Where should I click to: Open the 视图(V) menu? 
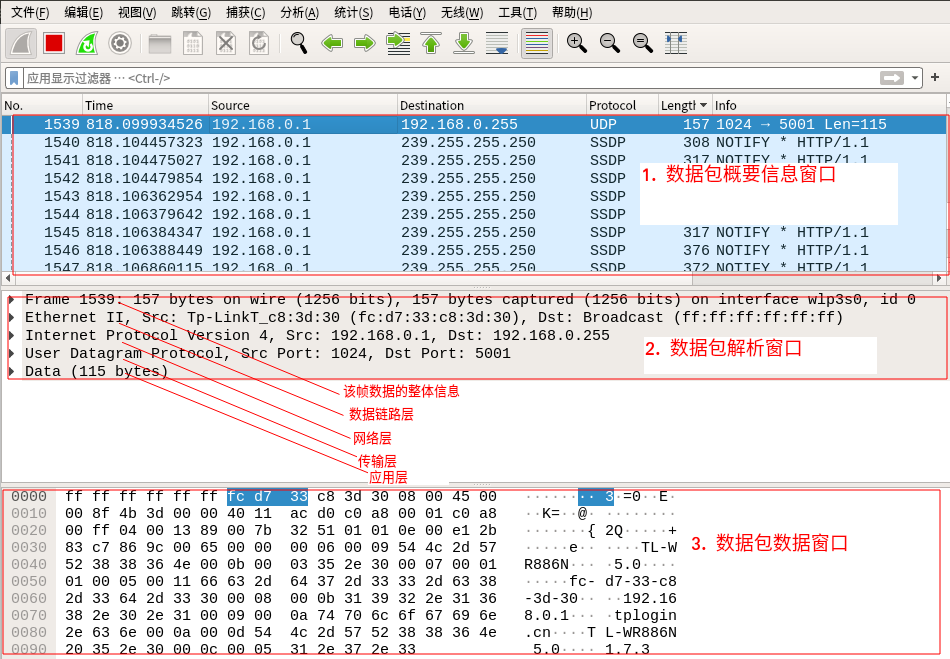[x=137, y=13]
